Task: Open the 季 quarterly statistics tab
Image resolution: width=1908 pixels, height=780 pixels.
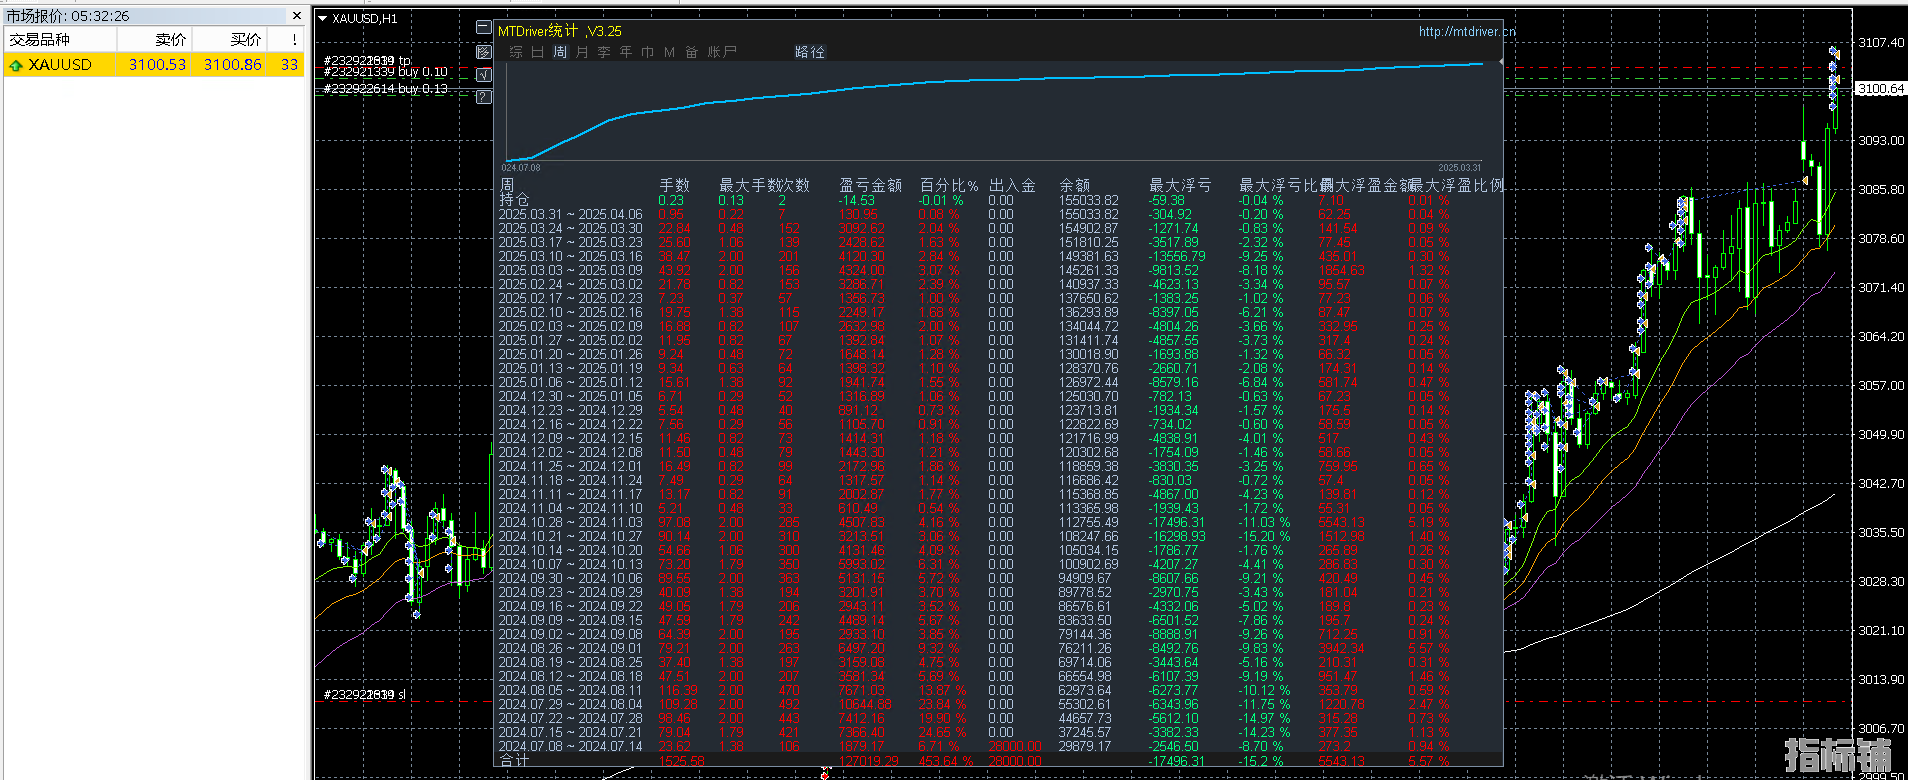Action: coord(604,52)
